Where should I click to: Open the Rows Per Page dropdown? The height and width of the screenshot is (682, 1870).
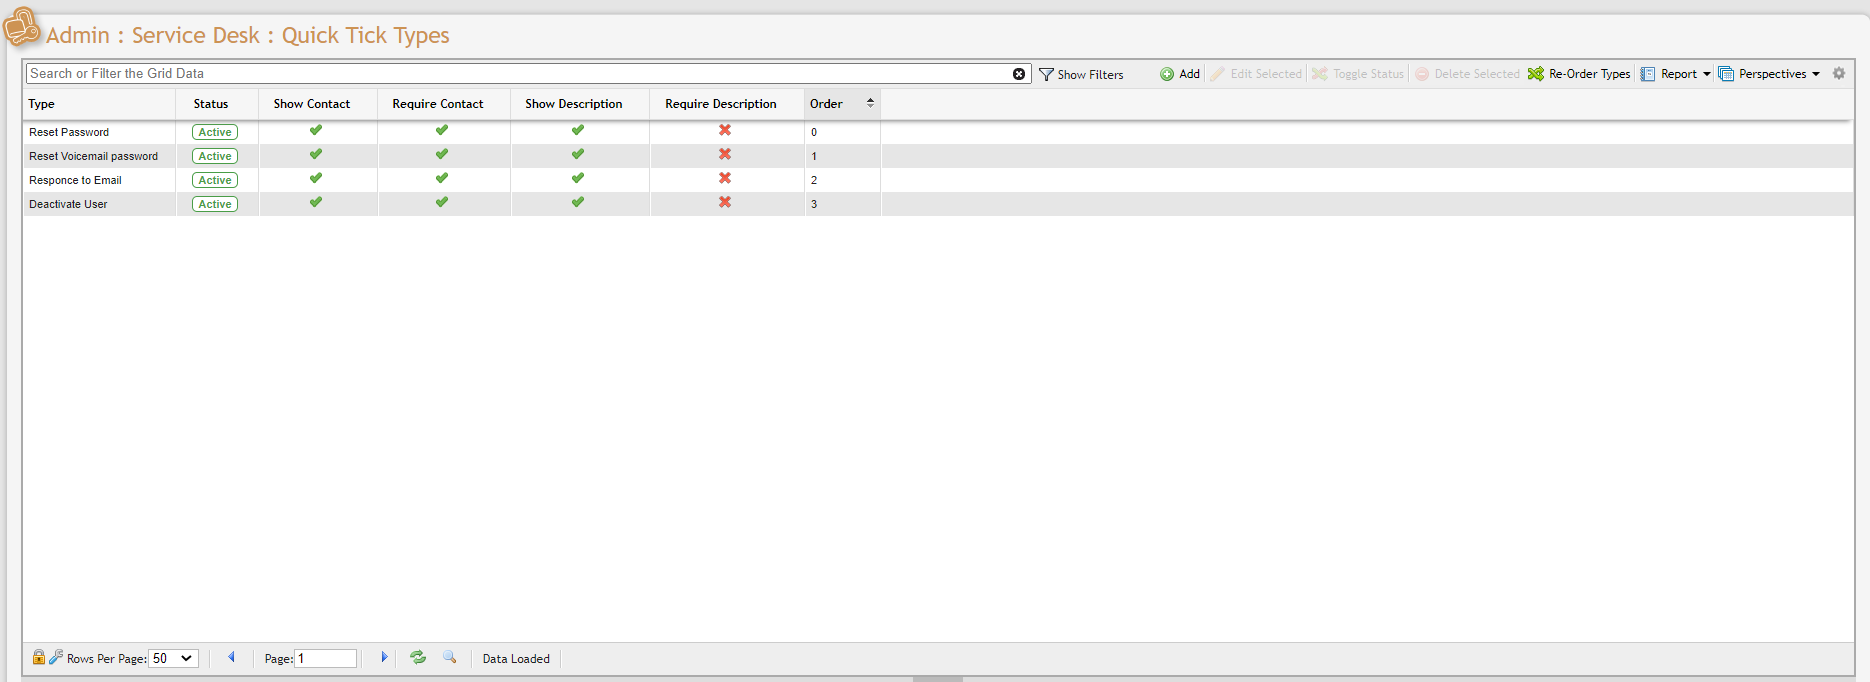[x=173, y=658]
